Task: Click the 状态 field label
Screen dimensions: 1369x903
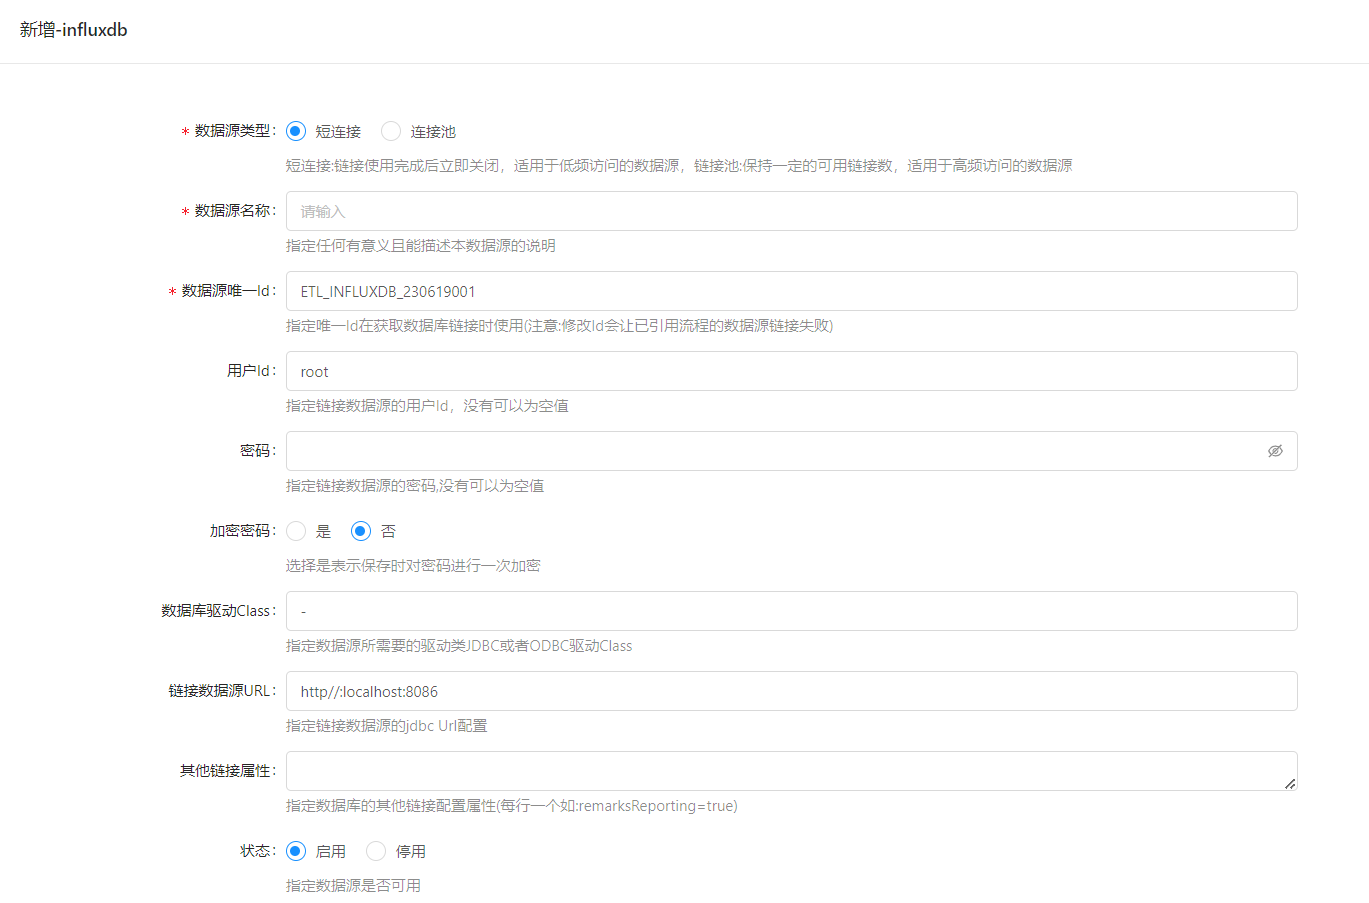Action: (x=256, y=851)
